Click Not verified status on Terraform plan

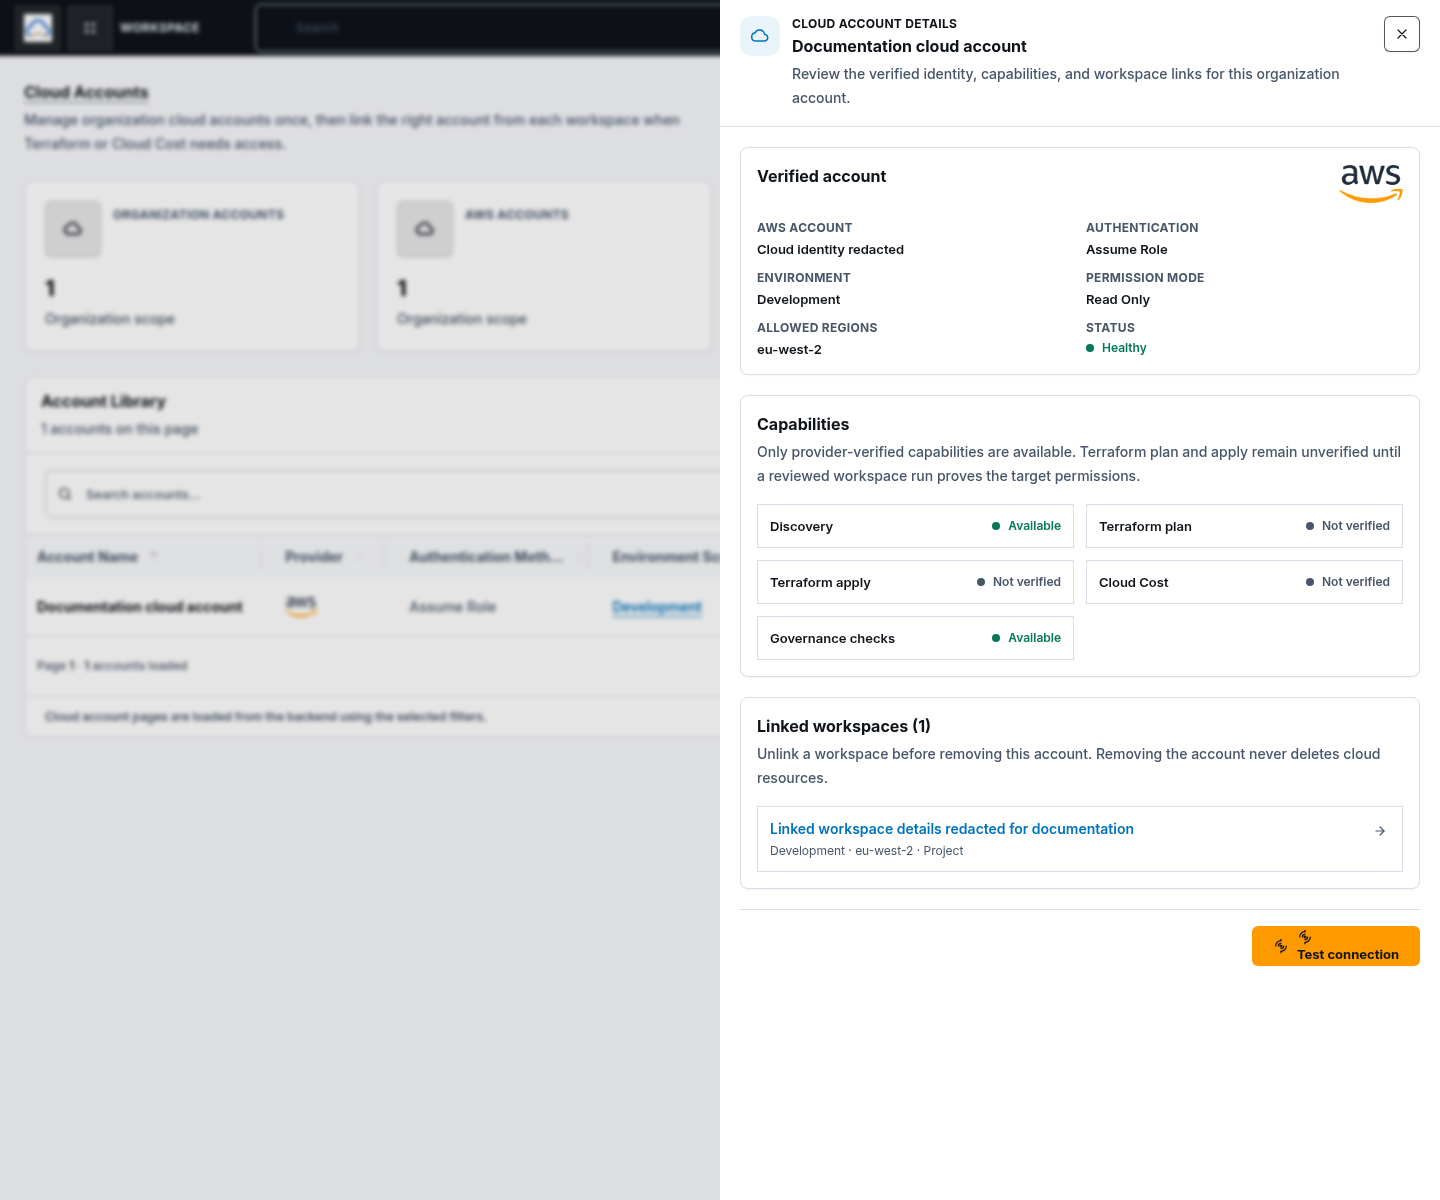[x=1347, y=526]
